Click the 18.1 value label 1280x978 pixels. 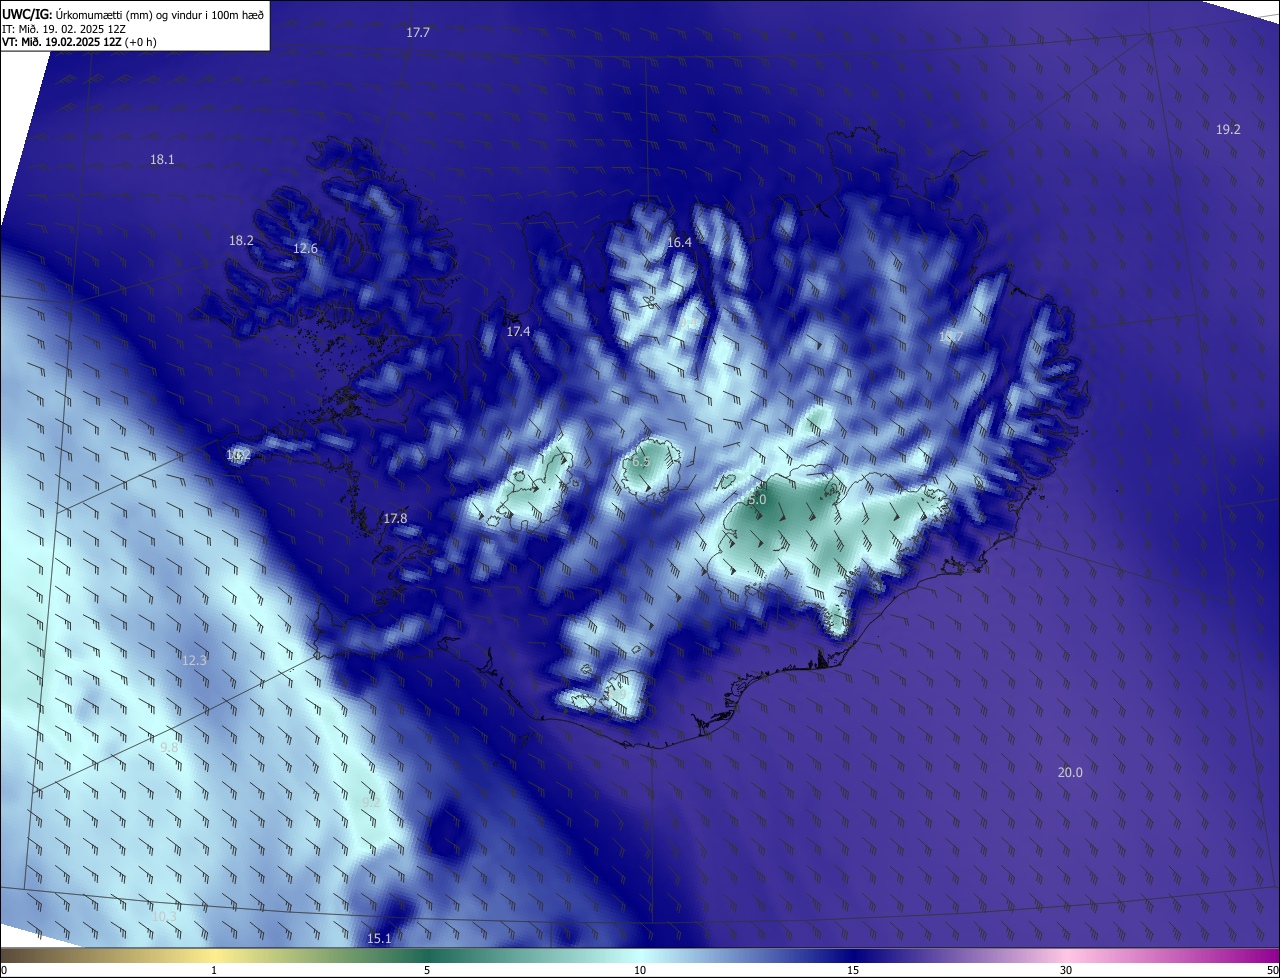162,160
